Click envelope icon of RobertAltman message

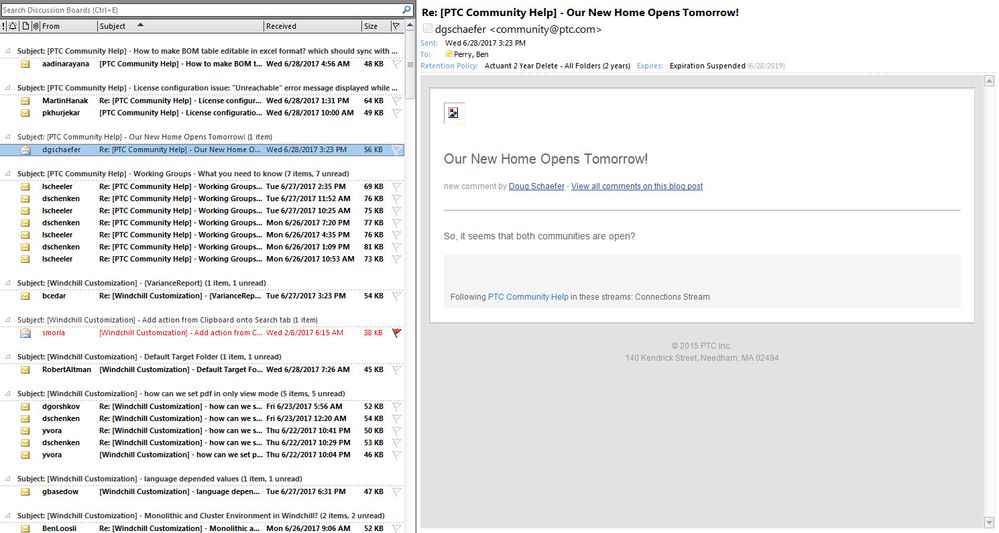[25, 369]
